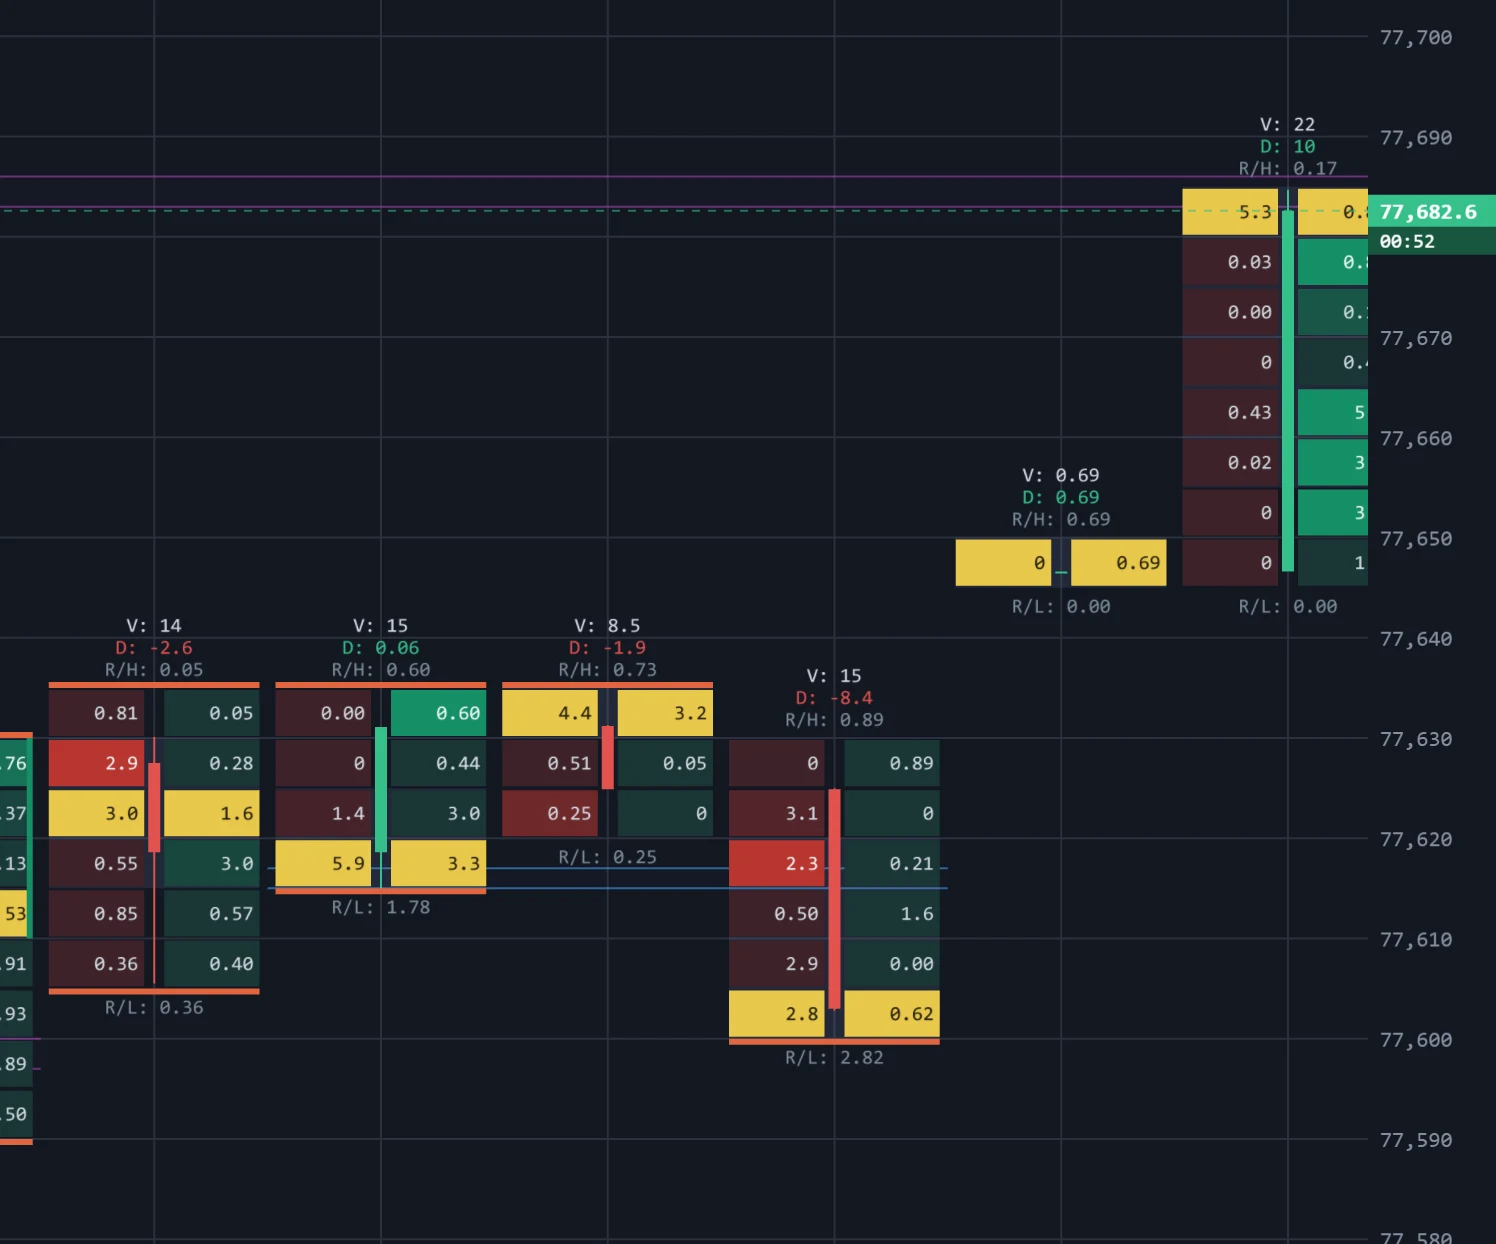
Task: Select the 'R/H: 0.17' ratio label
Action: pos(1287,168)
